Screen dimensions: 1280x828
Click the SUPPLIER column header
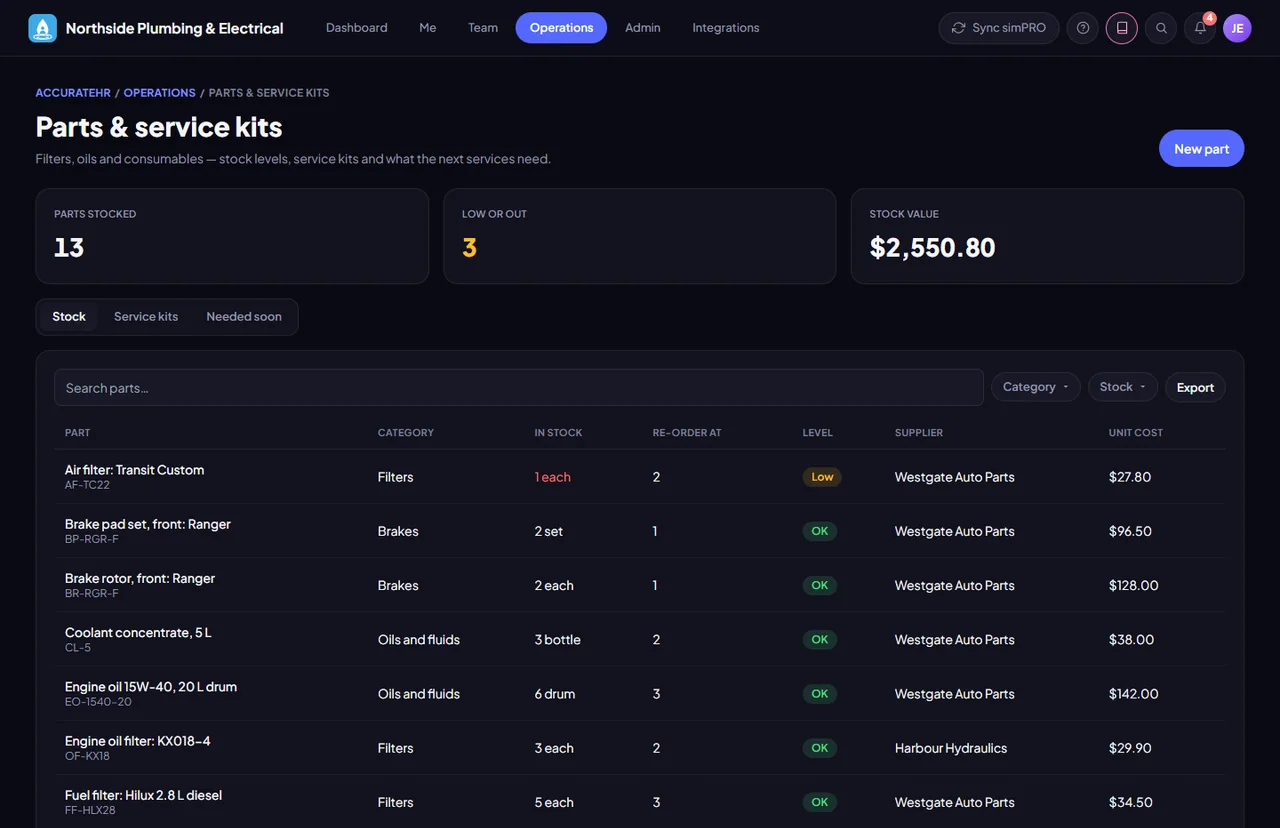(x=919, y=433)
